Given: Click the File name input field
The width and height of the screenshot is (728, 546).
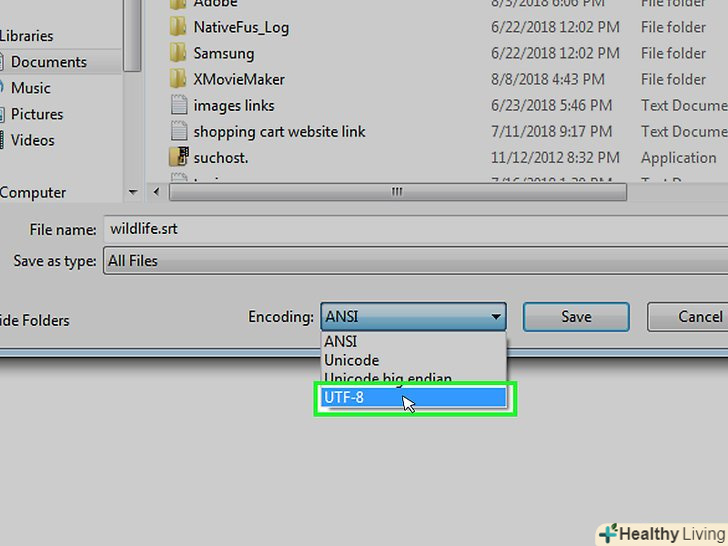Looking at the screenshot, I should coord(416,229).
